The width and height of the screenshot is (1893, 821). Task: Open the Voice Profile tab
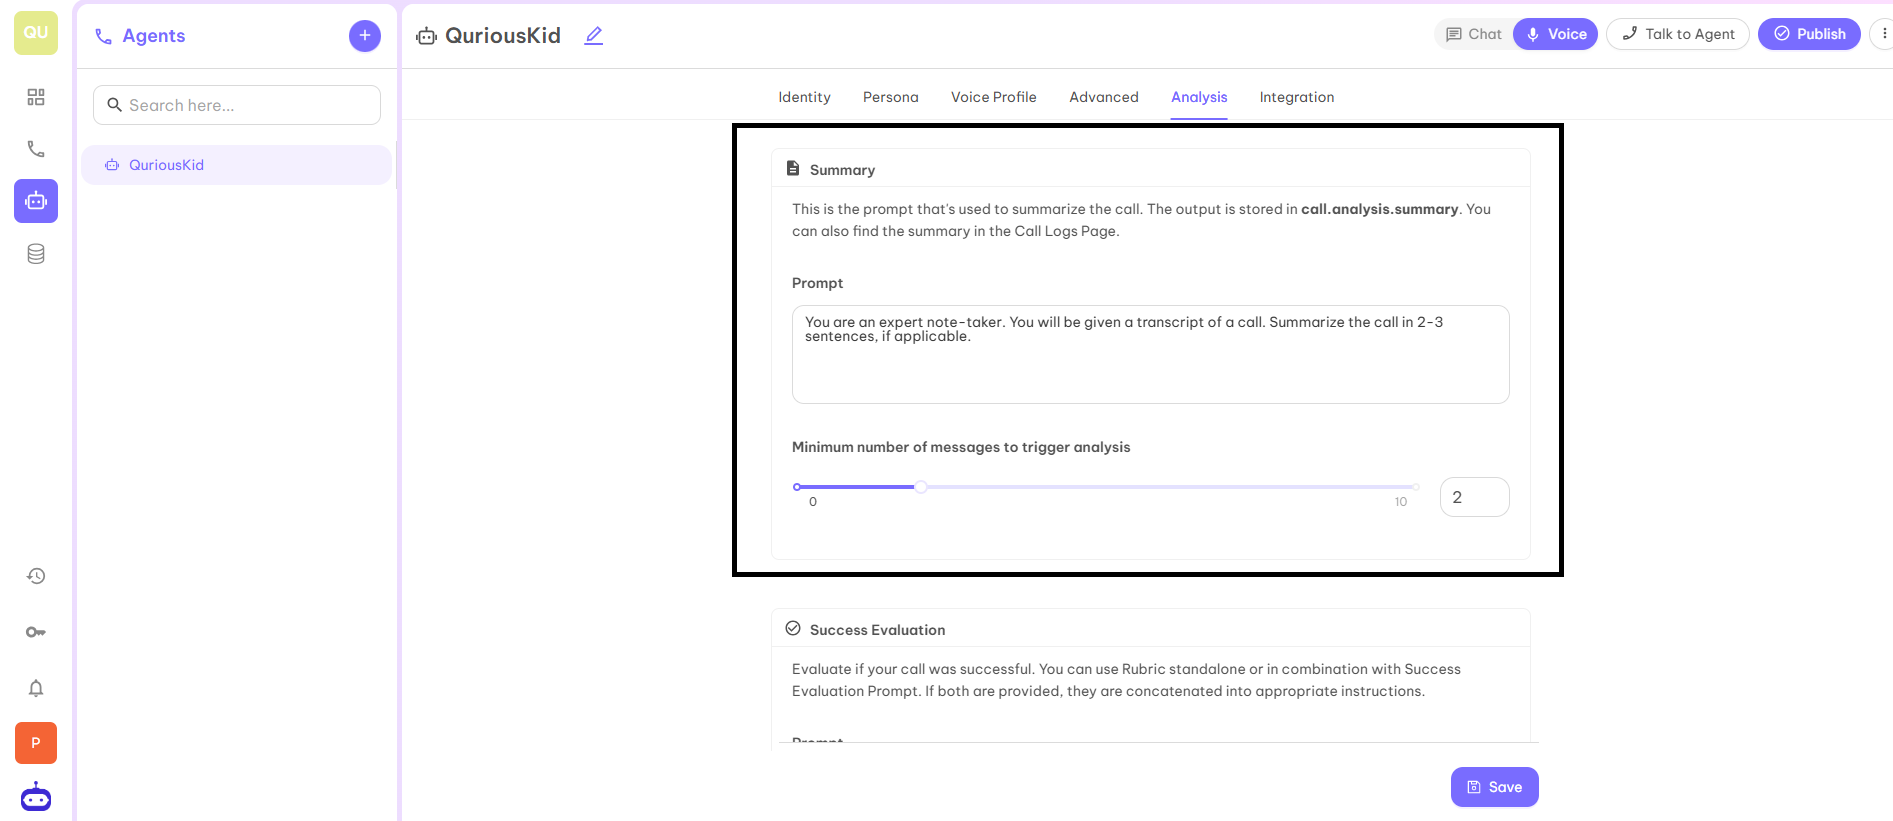pyautogui.click(x=994, y=97)
